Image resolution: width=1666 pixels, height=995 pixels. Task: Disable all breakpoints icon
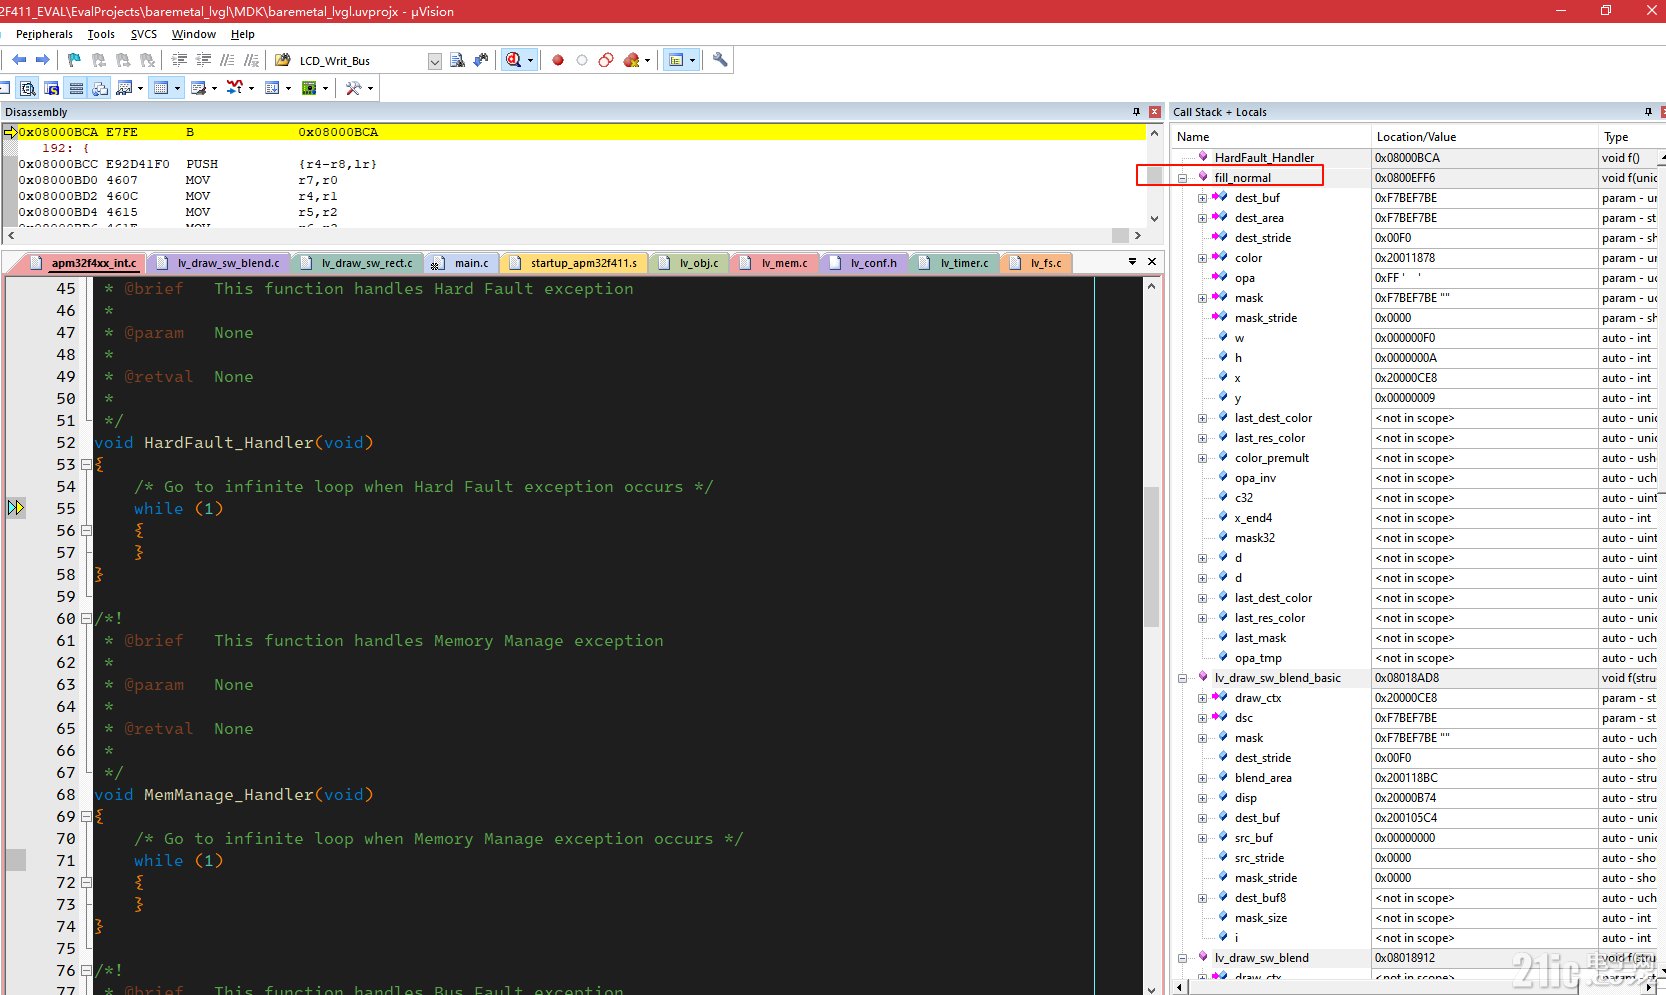[x=606, y=60]
